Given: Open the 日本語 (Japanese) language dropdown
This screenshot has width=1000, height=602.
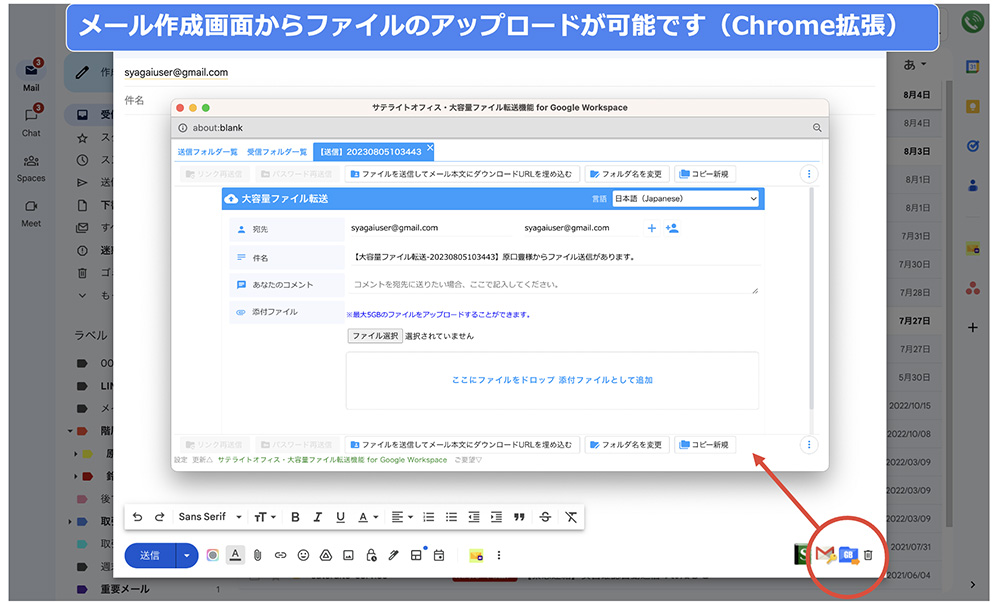Looking at the screenshot, I should coord(686,199).
